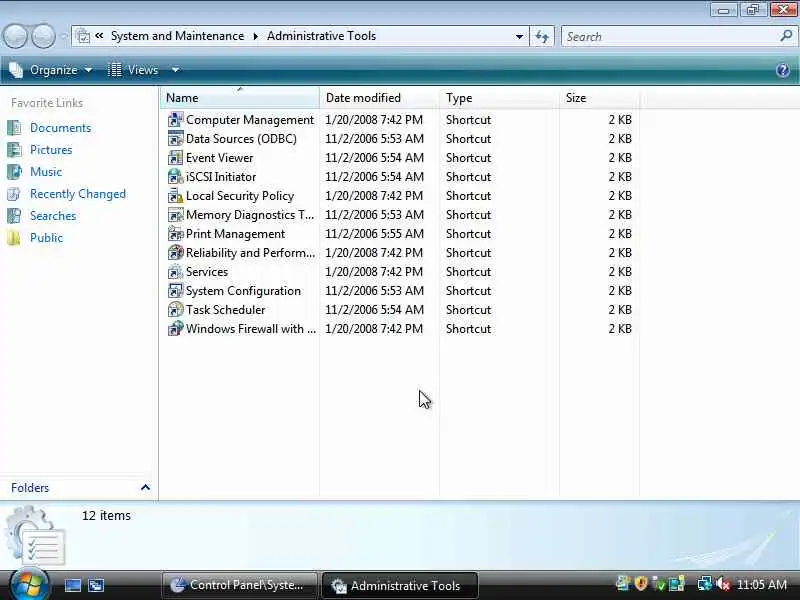Sort by the Size column header
800x600 pixels.
pyautogui.click(x=599, y=98)
